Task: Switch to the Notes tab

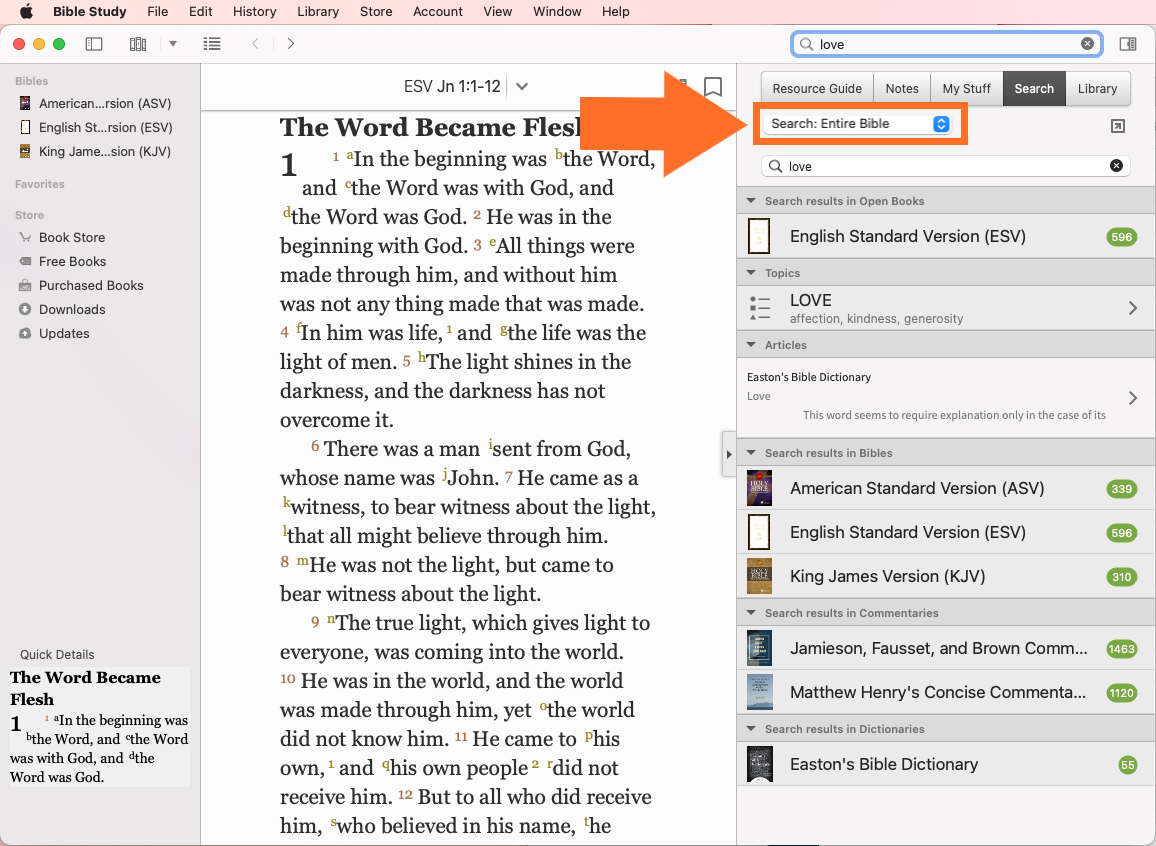Action: pos(902,88)
